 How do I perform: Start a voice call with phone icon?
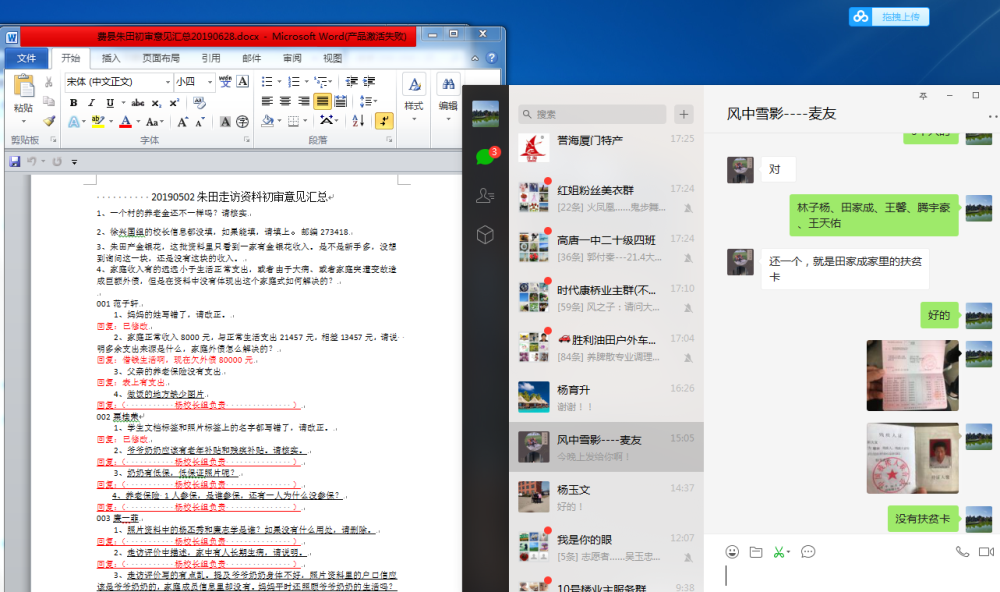[x=962, y=552]
